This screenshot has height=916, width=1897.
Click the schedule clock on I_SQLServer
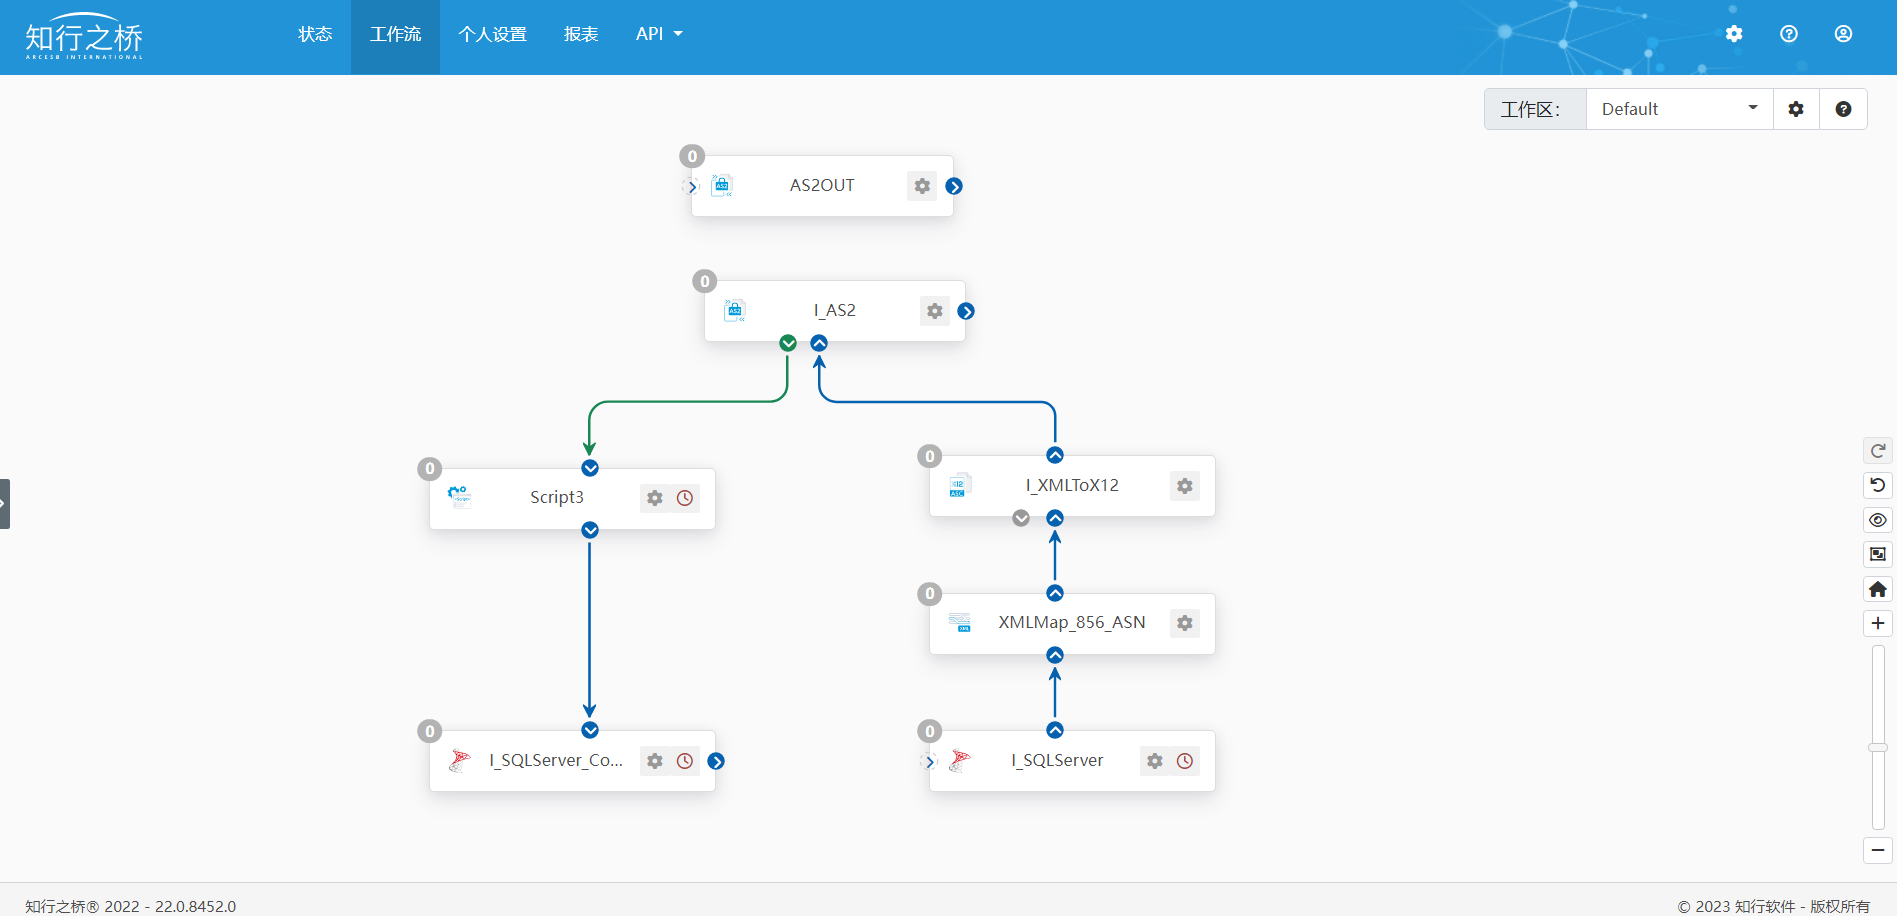click(1185, 761)
